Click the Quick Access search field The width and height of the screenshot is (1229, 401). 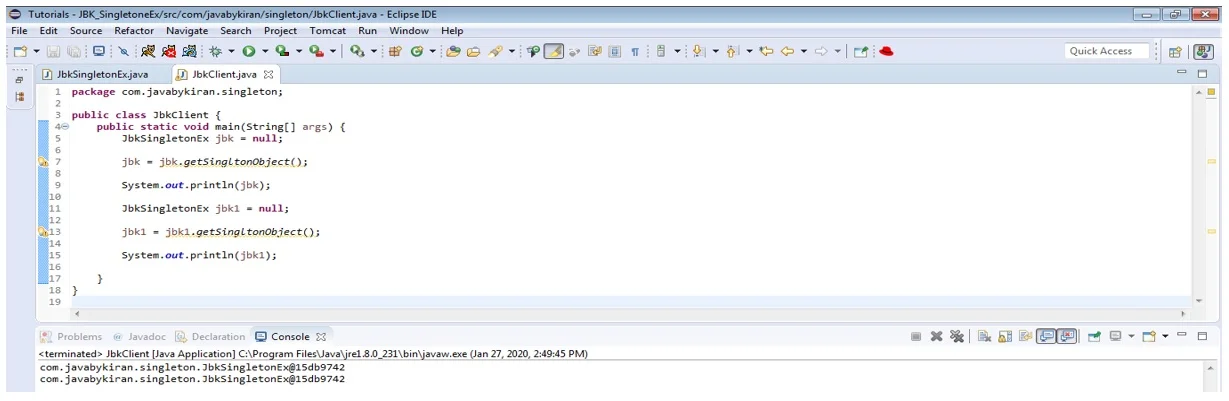point(1106,51)
